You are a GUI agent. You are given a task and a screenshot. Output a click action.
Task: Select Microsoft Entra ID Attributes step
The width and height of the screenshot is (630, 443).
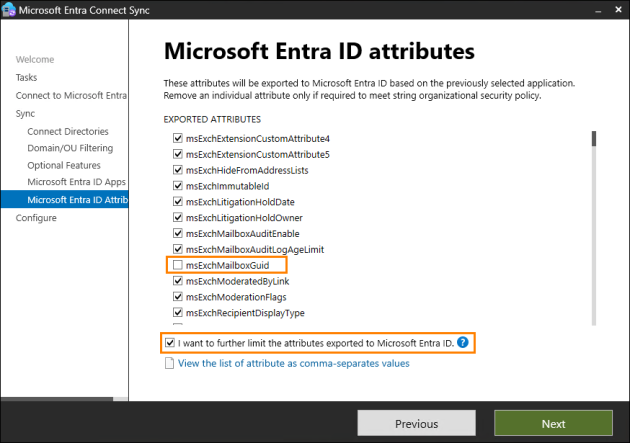point(65,200)
